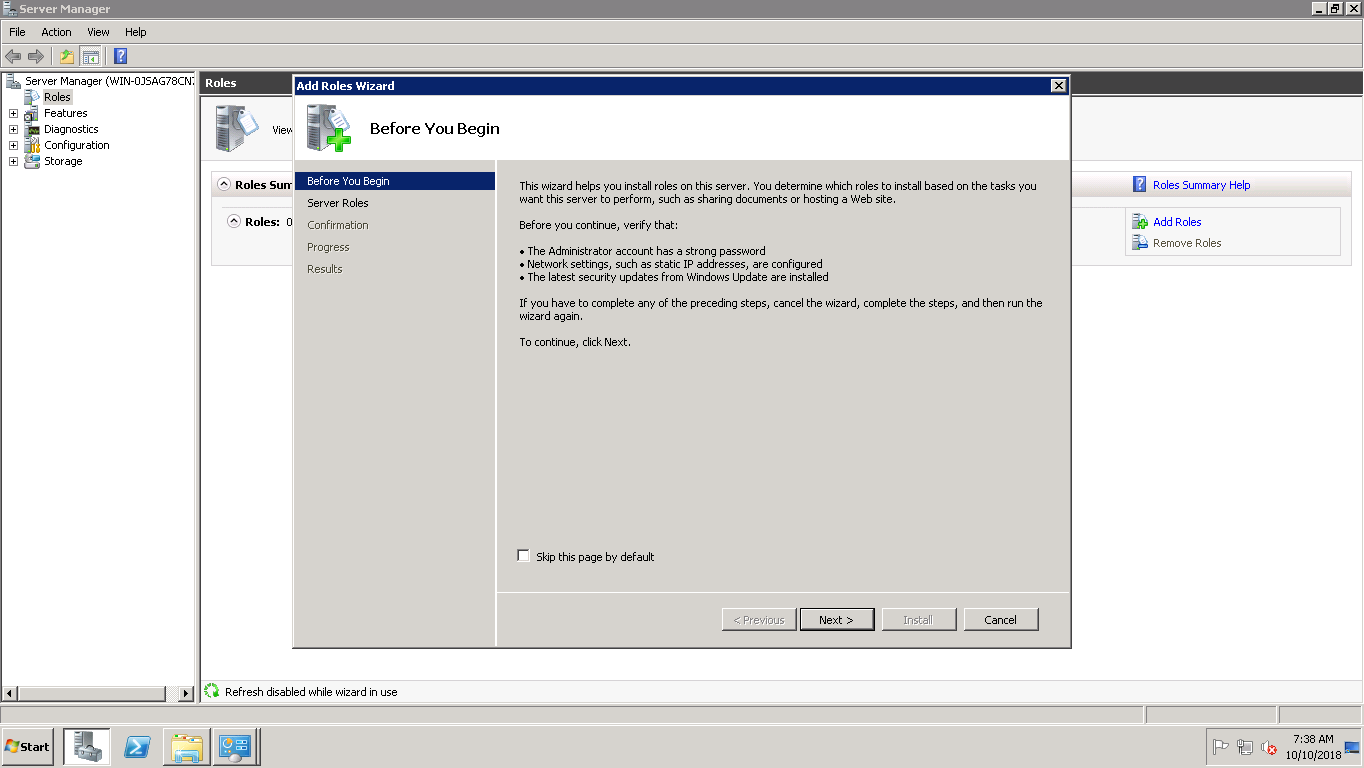Click the disabled Previous button
Screen dimensions: 1364x768
click(x=759, y=620)
